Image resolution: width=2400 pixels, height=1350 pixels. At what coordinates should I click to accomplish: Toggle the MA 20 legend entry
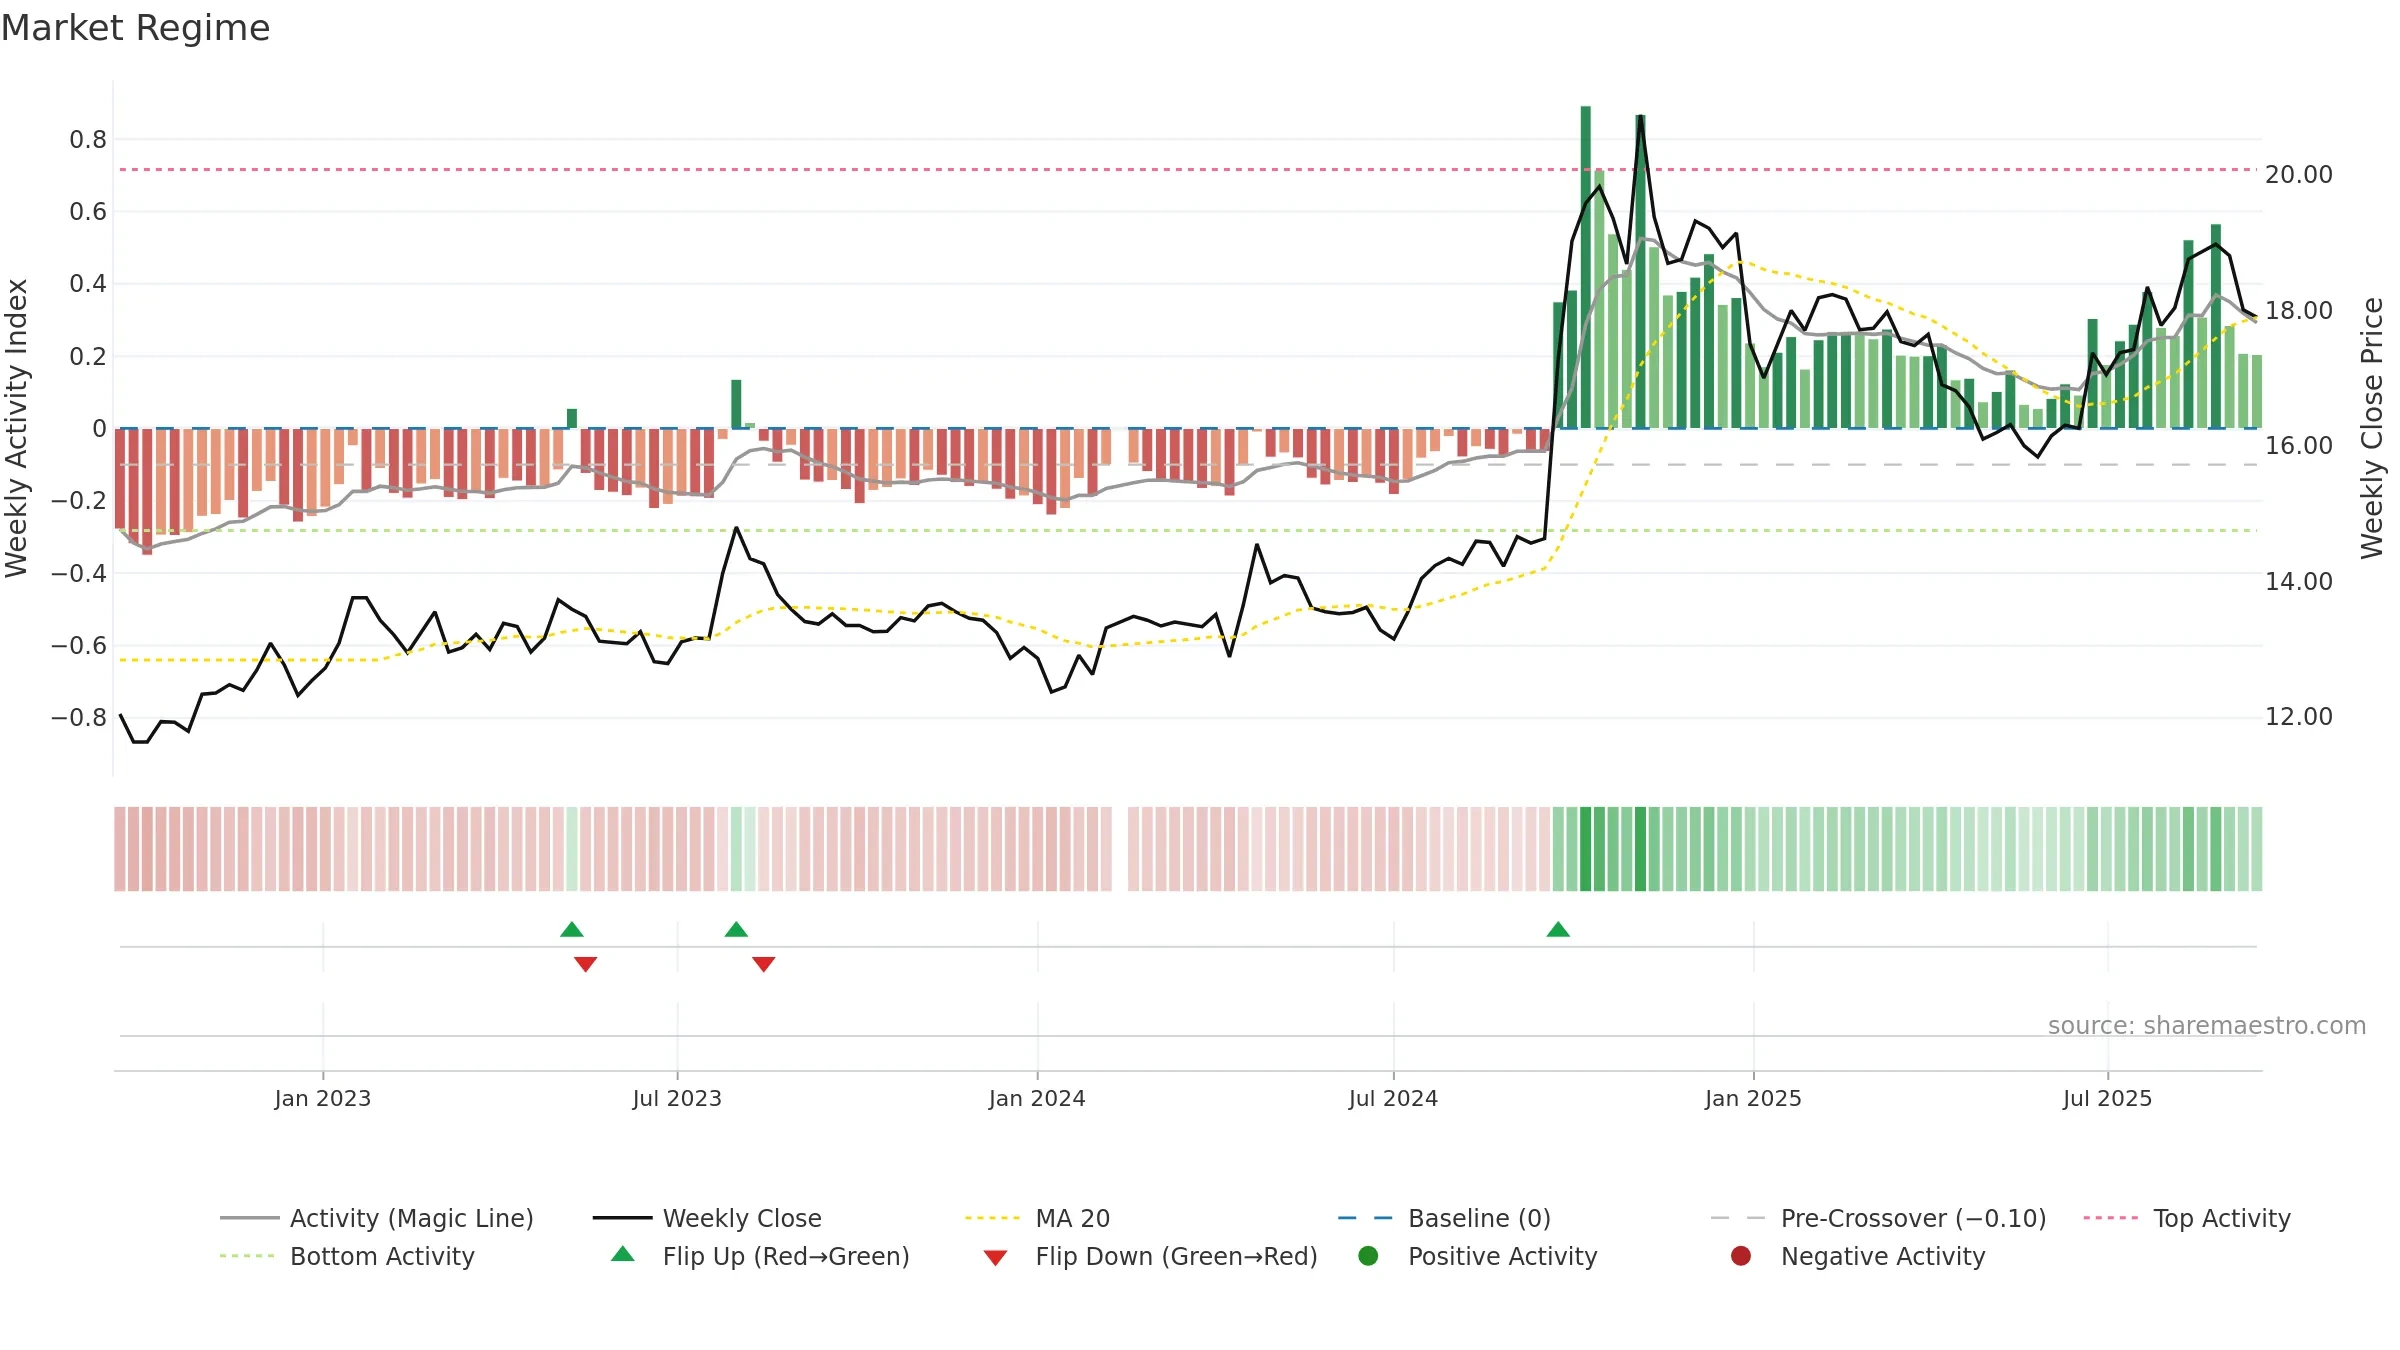1037,1218
